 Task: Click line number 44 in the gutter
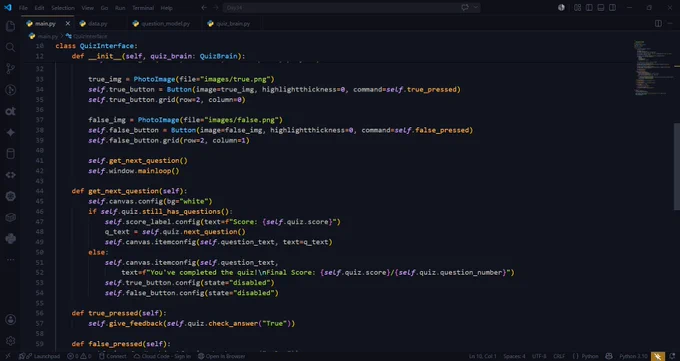39,191
